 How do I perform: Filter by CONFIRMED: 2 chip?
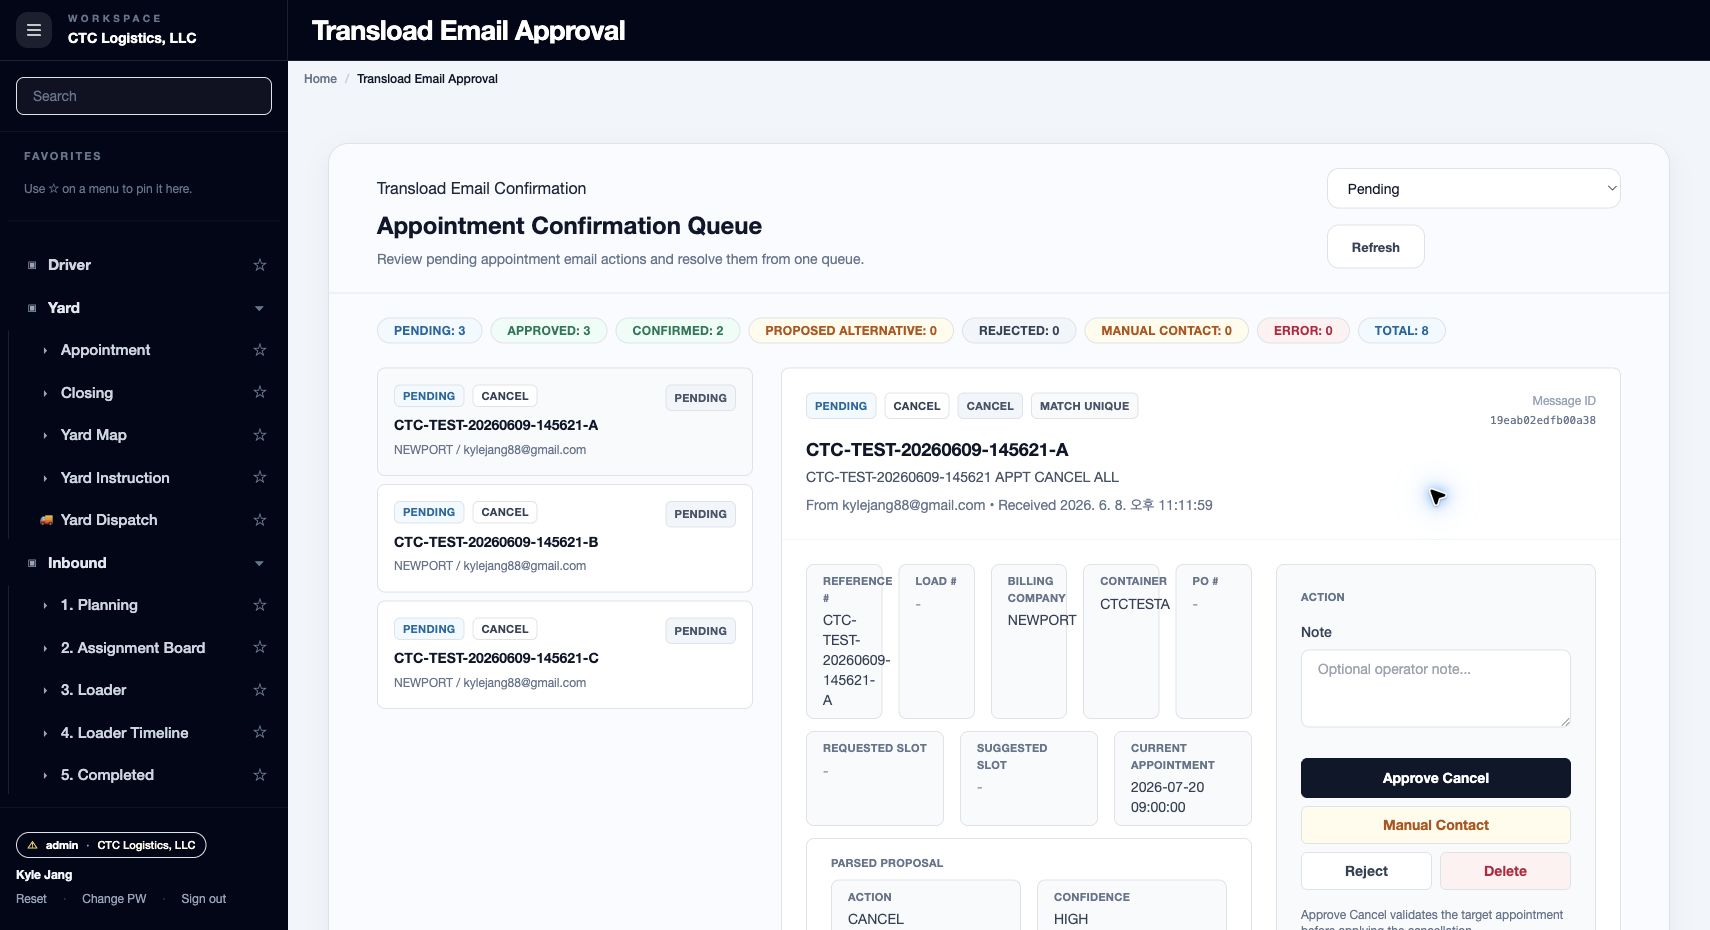click(x=677, y=330)
